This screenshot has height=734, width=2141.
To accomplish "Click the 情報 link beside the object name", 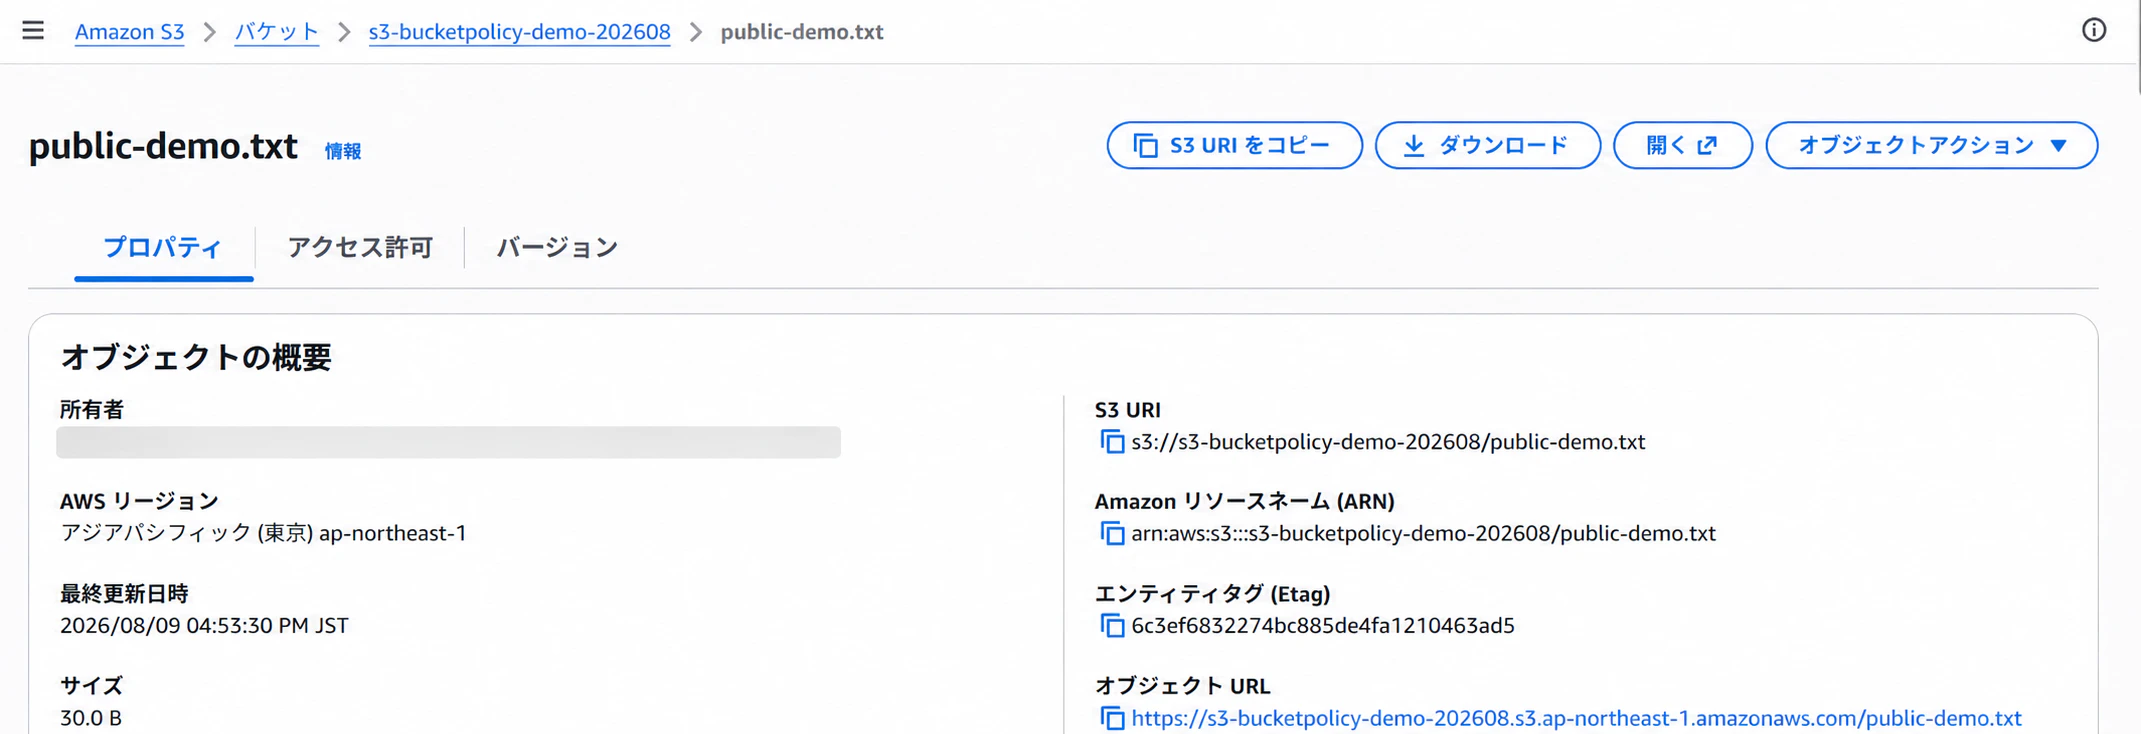I will (x=343, y=151).
